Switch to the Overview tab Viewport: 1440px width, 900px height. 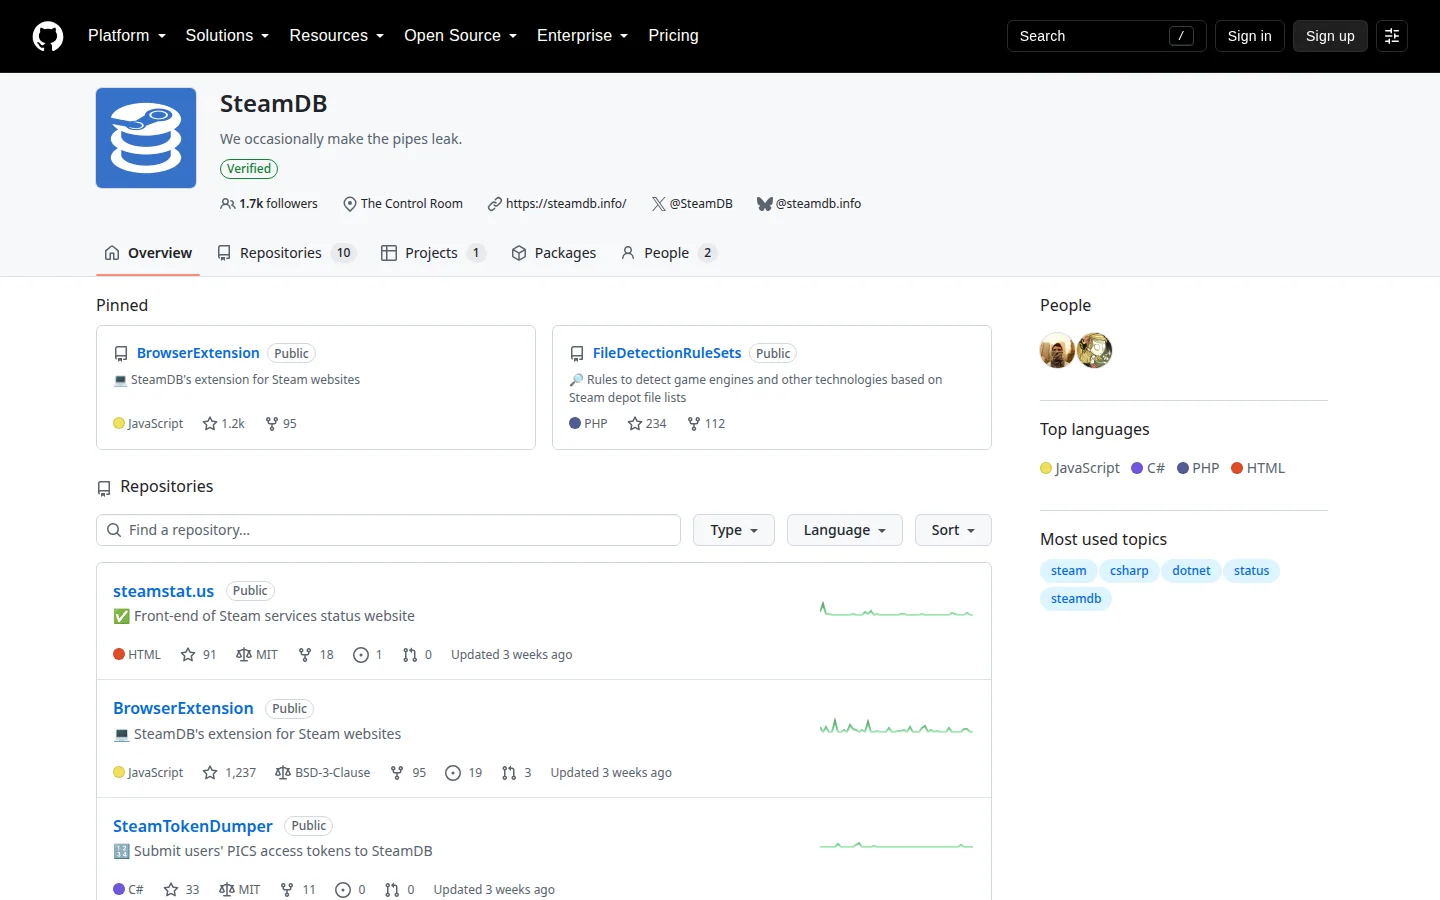148,253
